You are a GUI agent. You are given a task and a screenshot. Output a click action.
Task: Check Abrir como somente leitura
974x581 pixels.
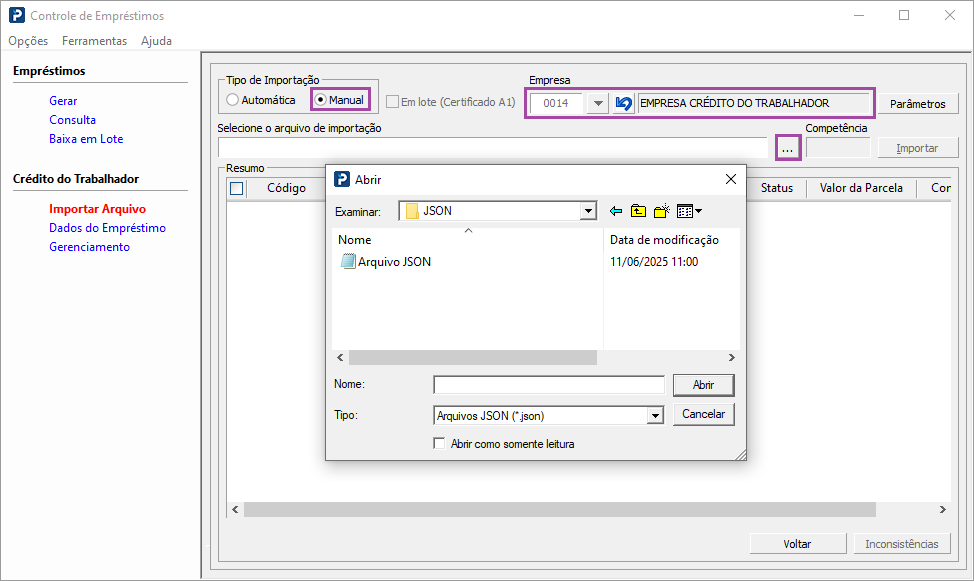pyautogui.click(x=439, y=444)
